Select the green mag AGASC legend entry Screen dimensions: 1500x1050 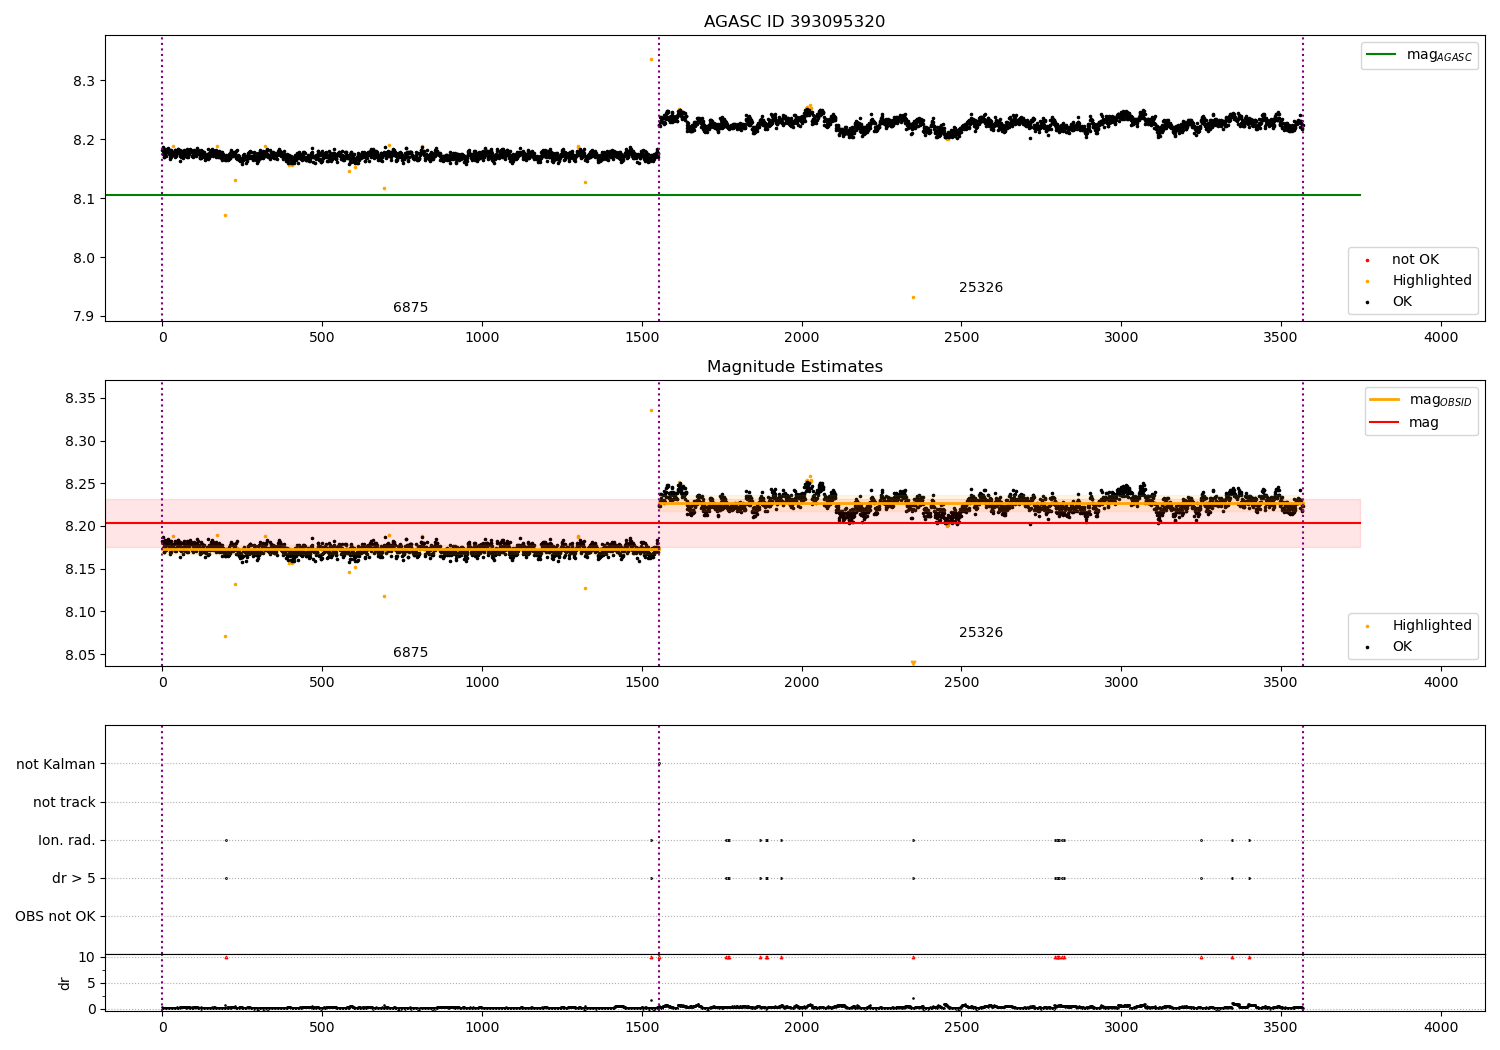tap(1419, 55)
